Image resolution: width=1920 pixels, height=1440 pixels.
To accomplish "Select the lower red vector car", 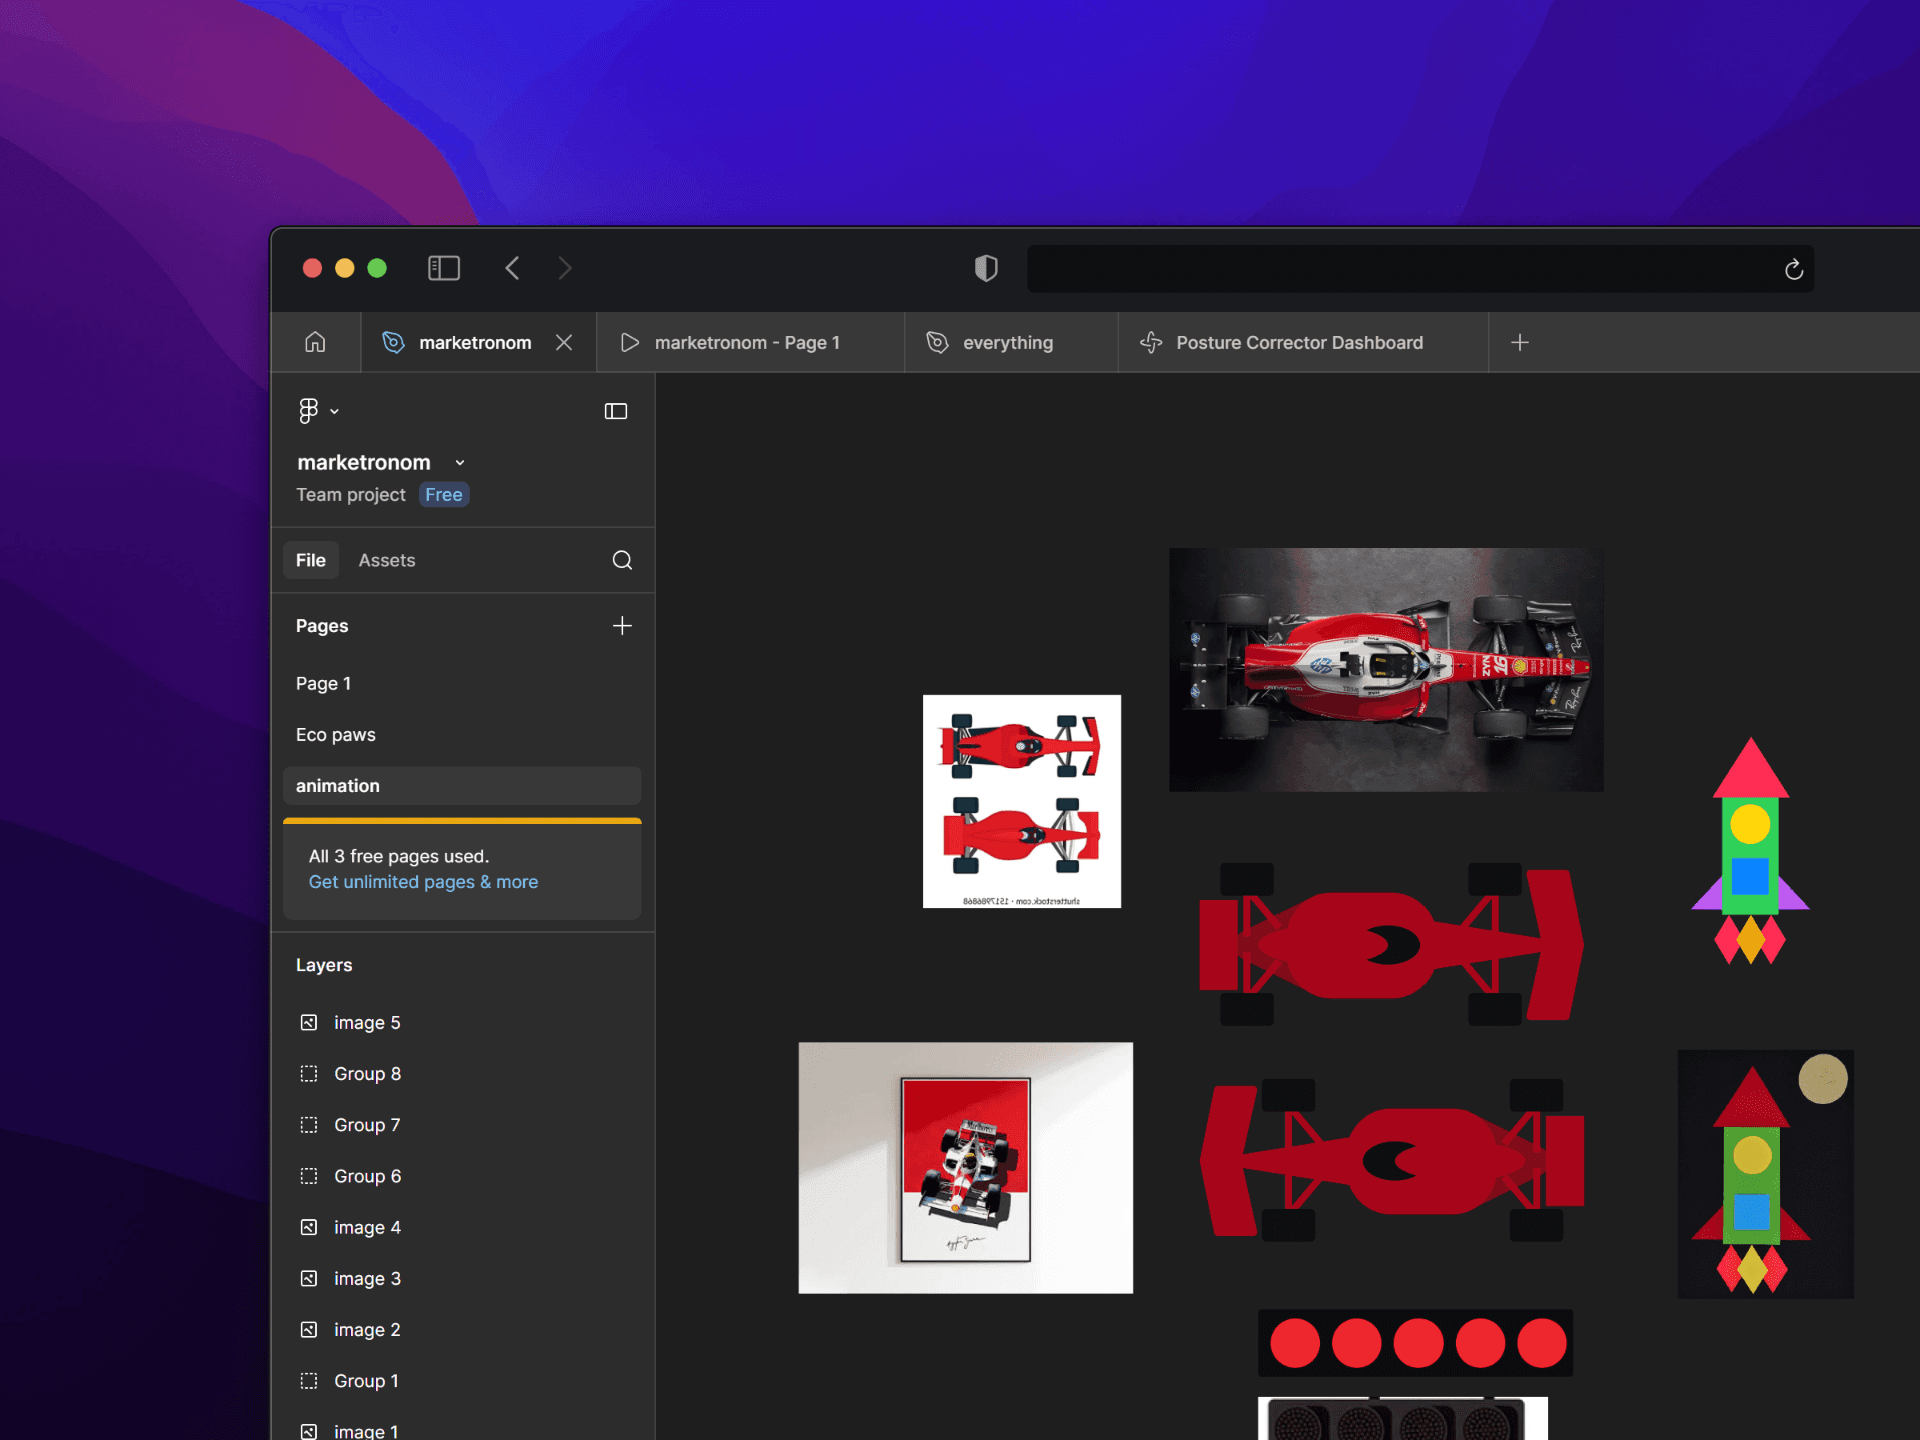I will coord(1392,1160).
